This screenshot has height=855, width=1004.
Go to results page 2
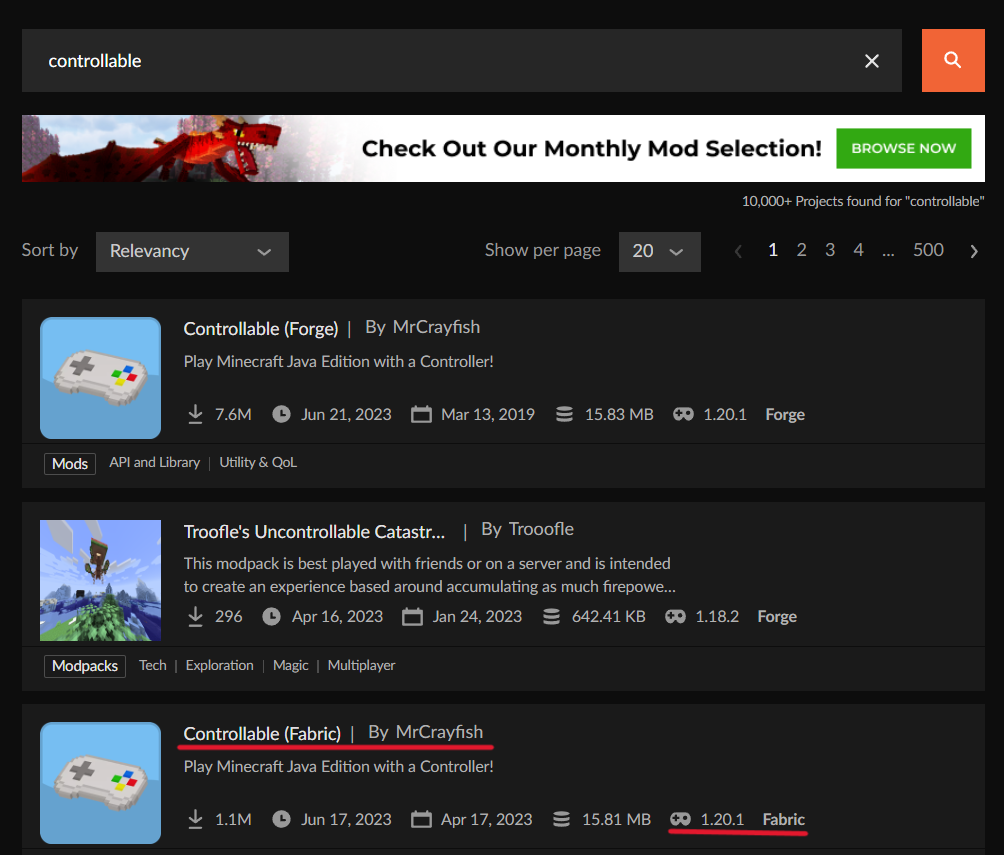pos(801,250)
